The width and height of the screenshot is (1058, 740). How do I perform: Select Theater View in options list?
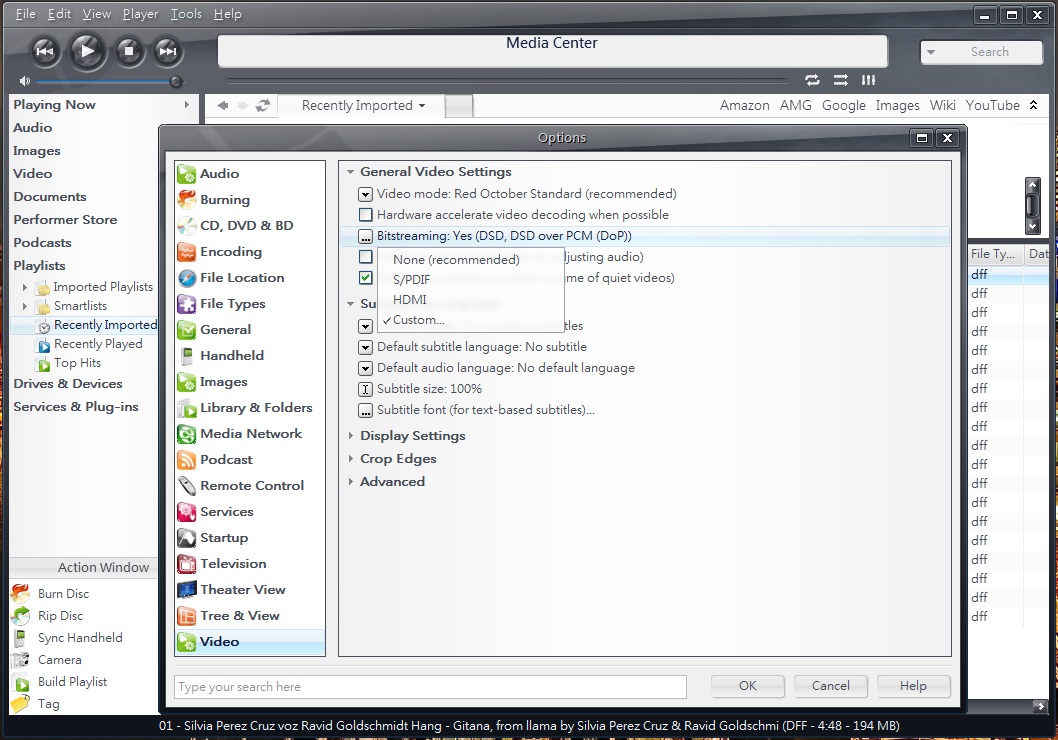click(242, 590)
